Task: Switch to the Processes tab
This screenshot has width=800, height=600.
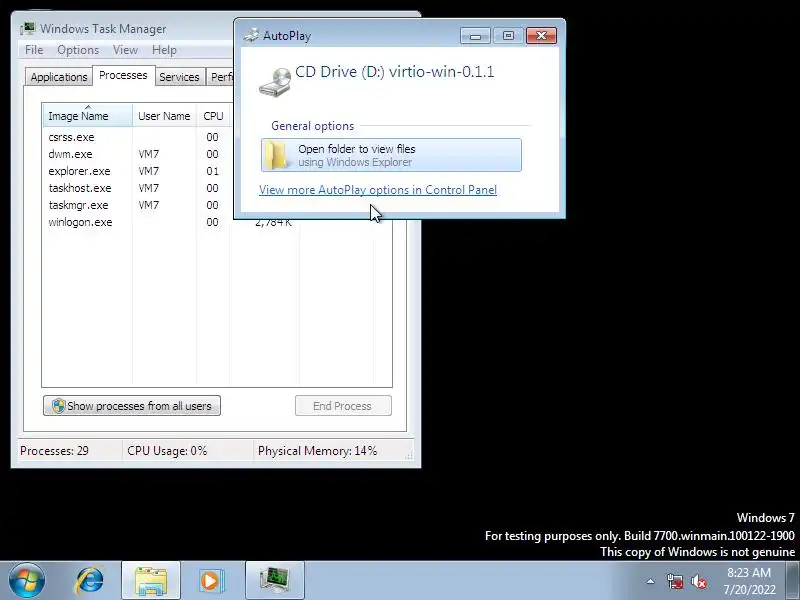Action: click(x=123, y=76)
